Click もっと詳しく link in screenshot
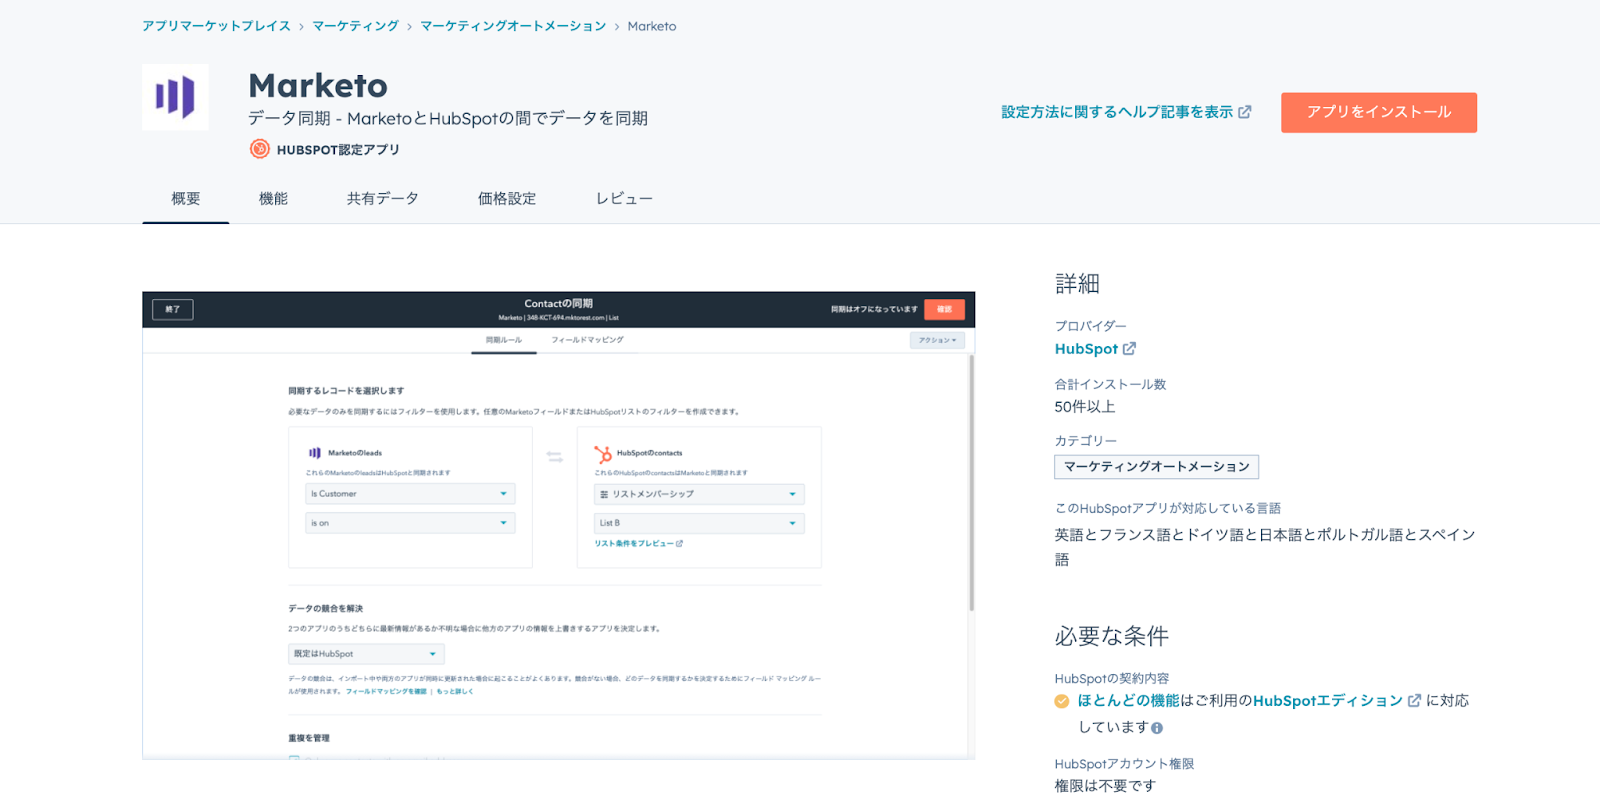This screenshot has height=806, width=1600. [455, 692]
